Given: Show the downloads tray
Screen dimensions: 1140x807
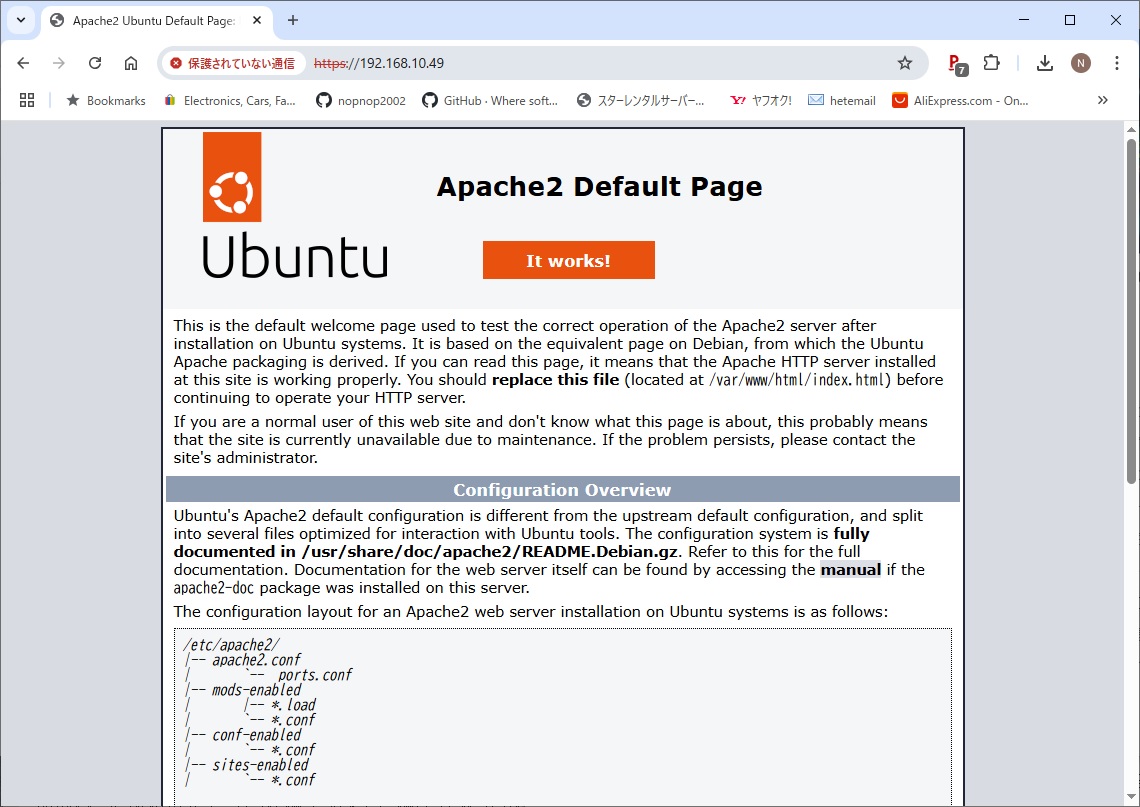Looking at the screenshot, I should click(x=1045, y=63).
